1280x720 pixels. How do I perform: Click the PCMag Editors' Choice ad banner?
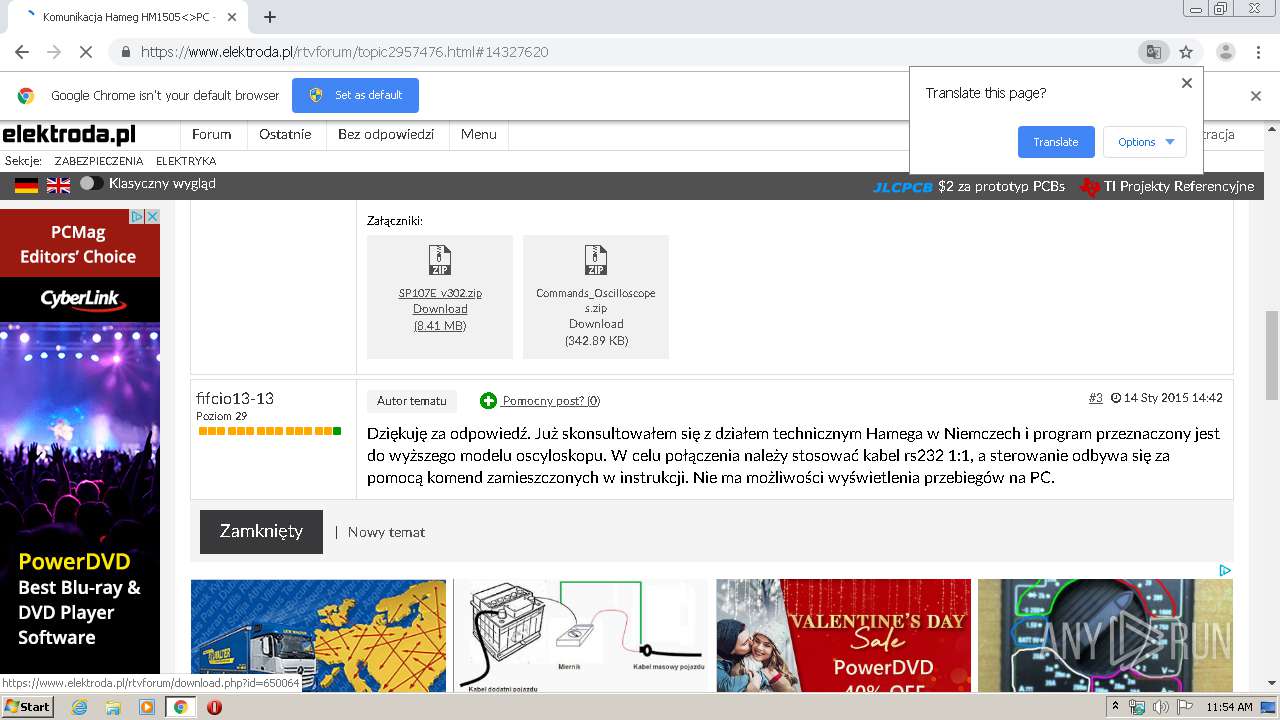[80, 244]
